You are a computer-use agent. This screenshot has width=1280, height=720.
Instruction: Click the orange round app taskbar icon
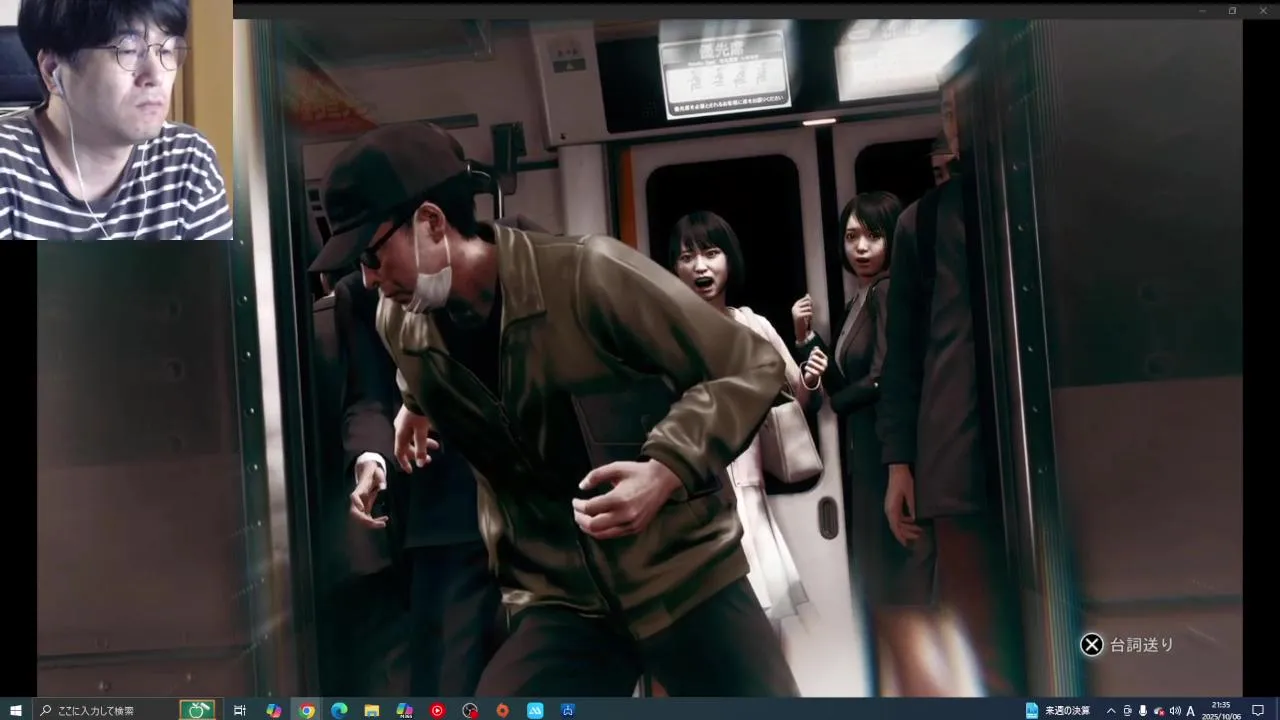pos(503,710)
